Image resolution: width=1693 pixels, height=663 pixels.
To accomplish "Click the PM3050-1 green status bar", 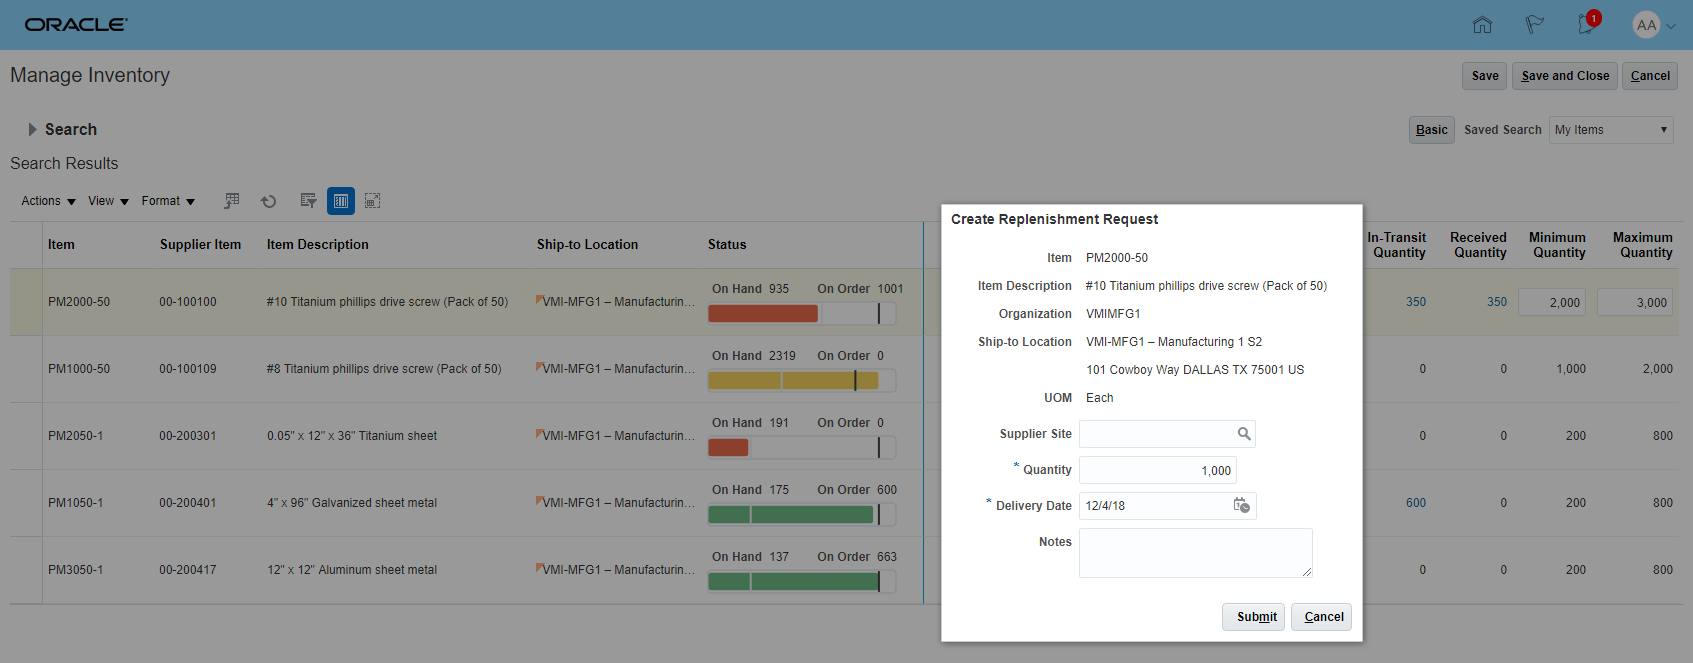I will coord(801,581).
